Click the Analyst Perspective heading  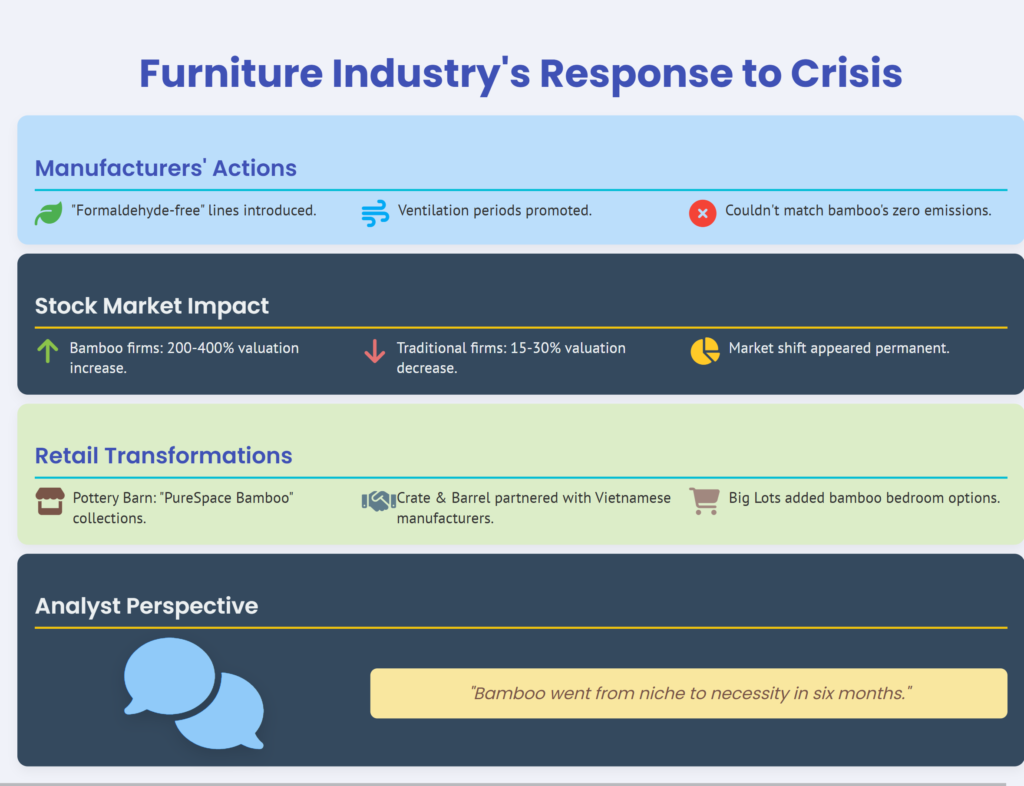tap(146, 606)
